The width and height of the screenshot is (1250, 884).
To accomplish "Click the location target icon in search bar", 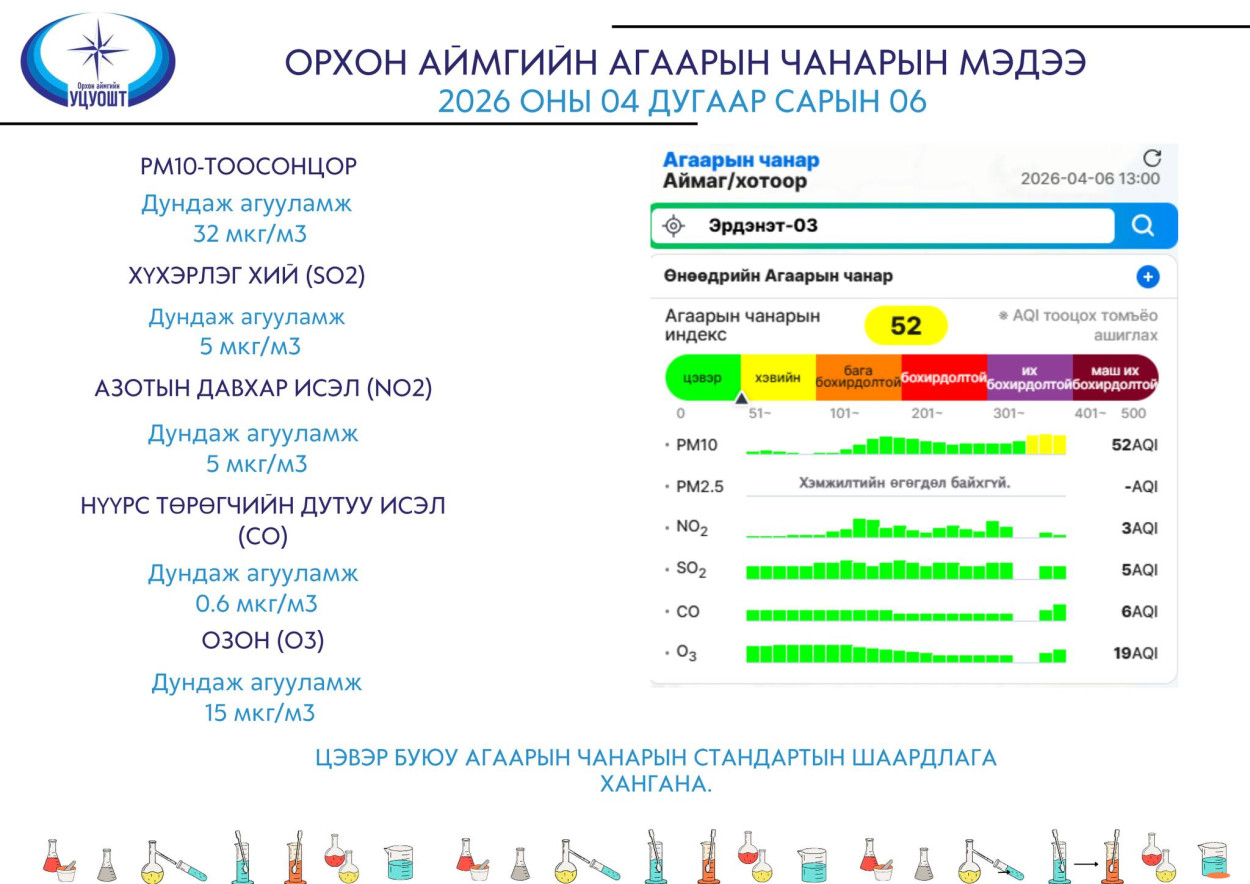I will 674,226.
